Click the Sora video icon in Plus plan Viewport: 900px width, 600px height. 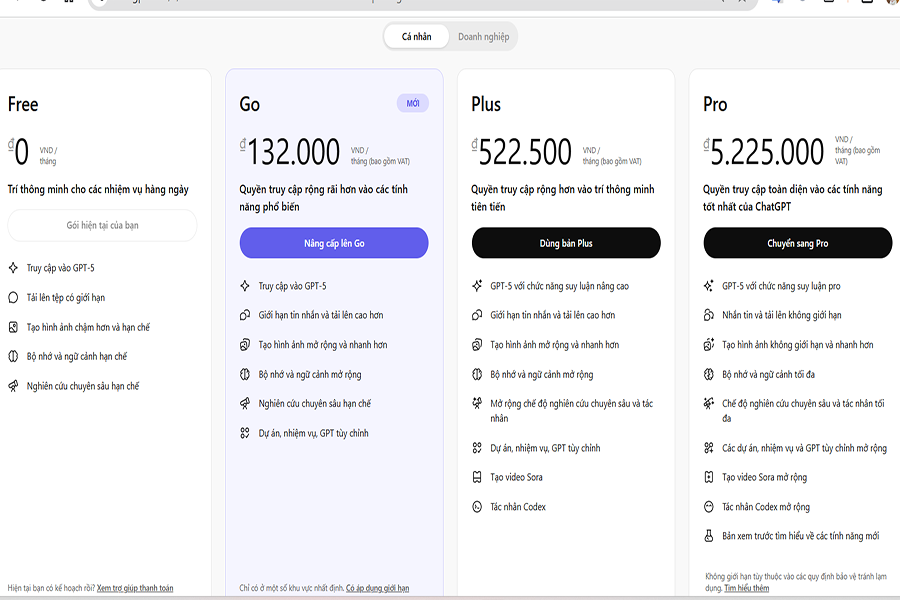coord(477,477)
